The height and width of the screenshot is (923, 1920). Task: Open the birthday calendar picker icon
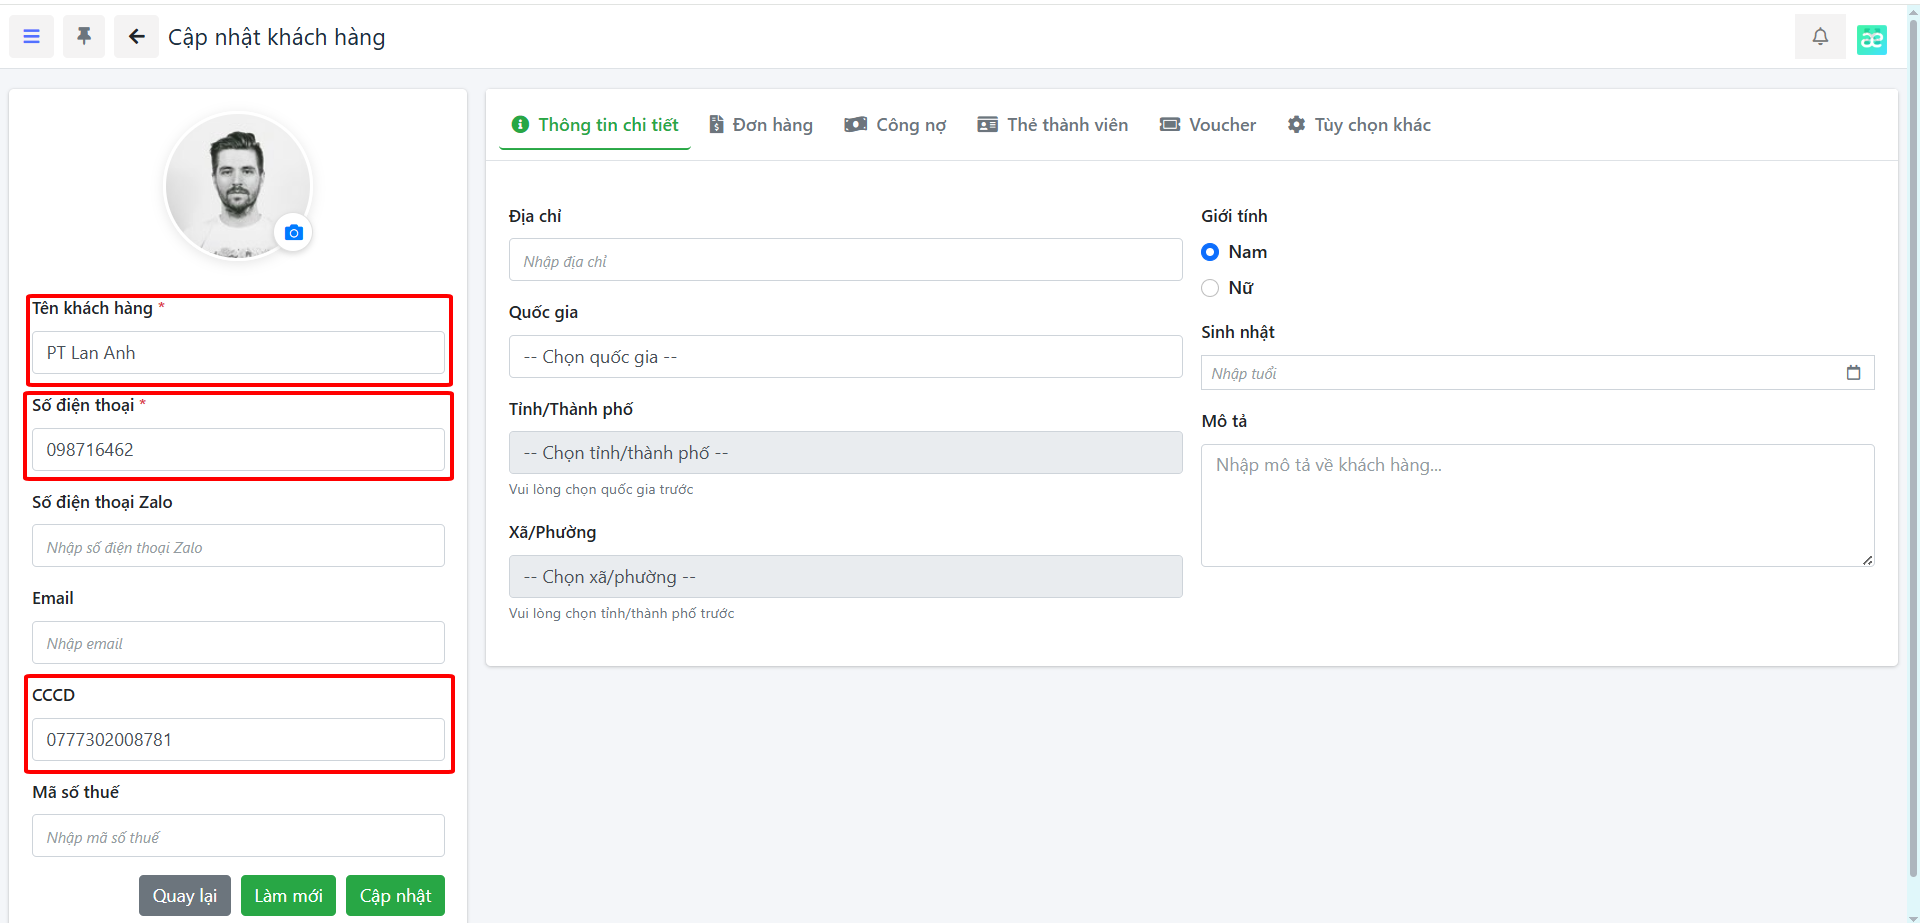(x=1853, y=373)
